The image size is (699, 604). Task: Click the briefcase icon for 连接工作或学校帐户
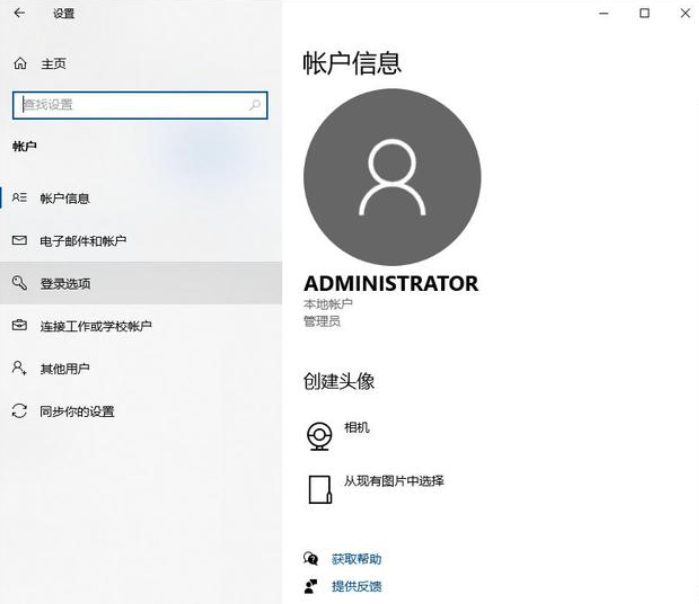[x=19, y=326]
